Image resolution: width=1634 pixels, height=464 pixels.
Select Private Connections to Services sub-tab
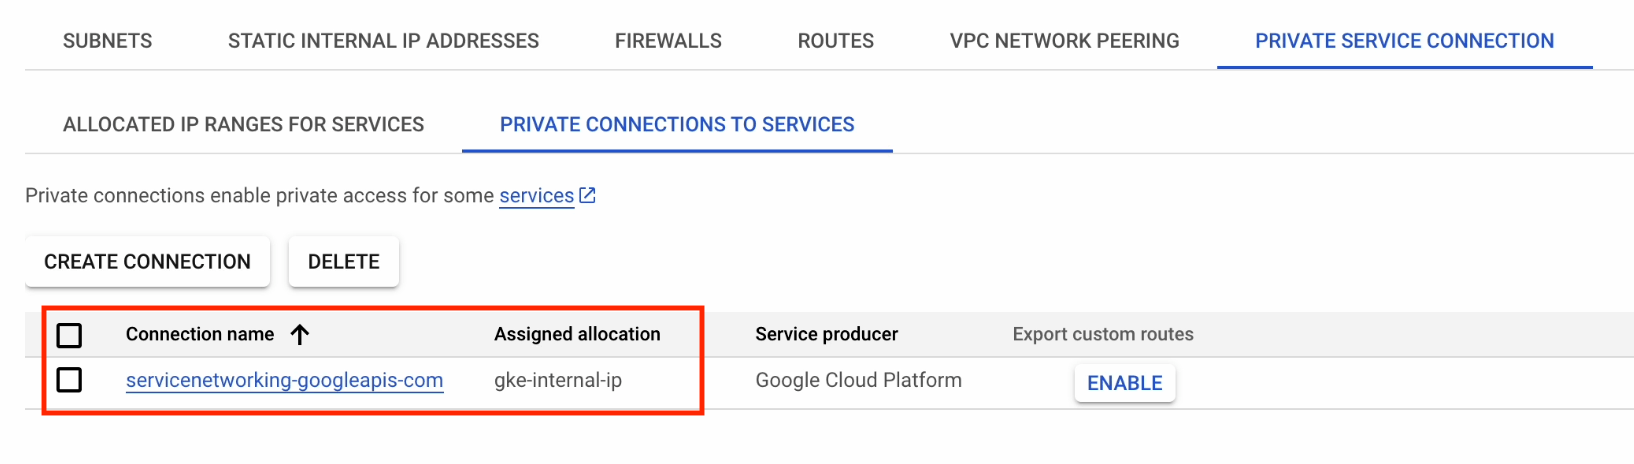[x=677, y=125]
